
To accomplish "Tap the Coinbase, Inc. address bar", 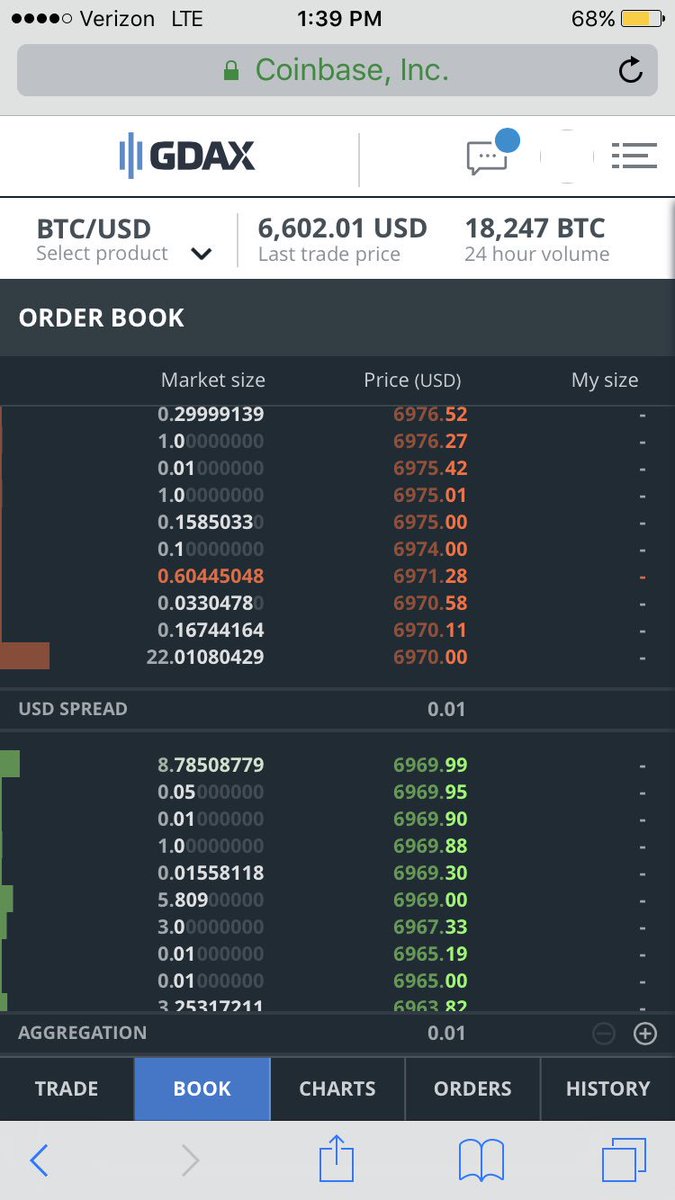I will (x=337, y=70).
